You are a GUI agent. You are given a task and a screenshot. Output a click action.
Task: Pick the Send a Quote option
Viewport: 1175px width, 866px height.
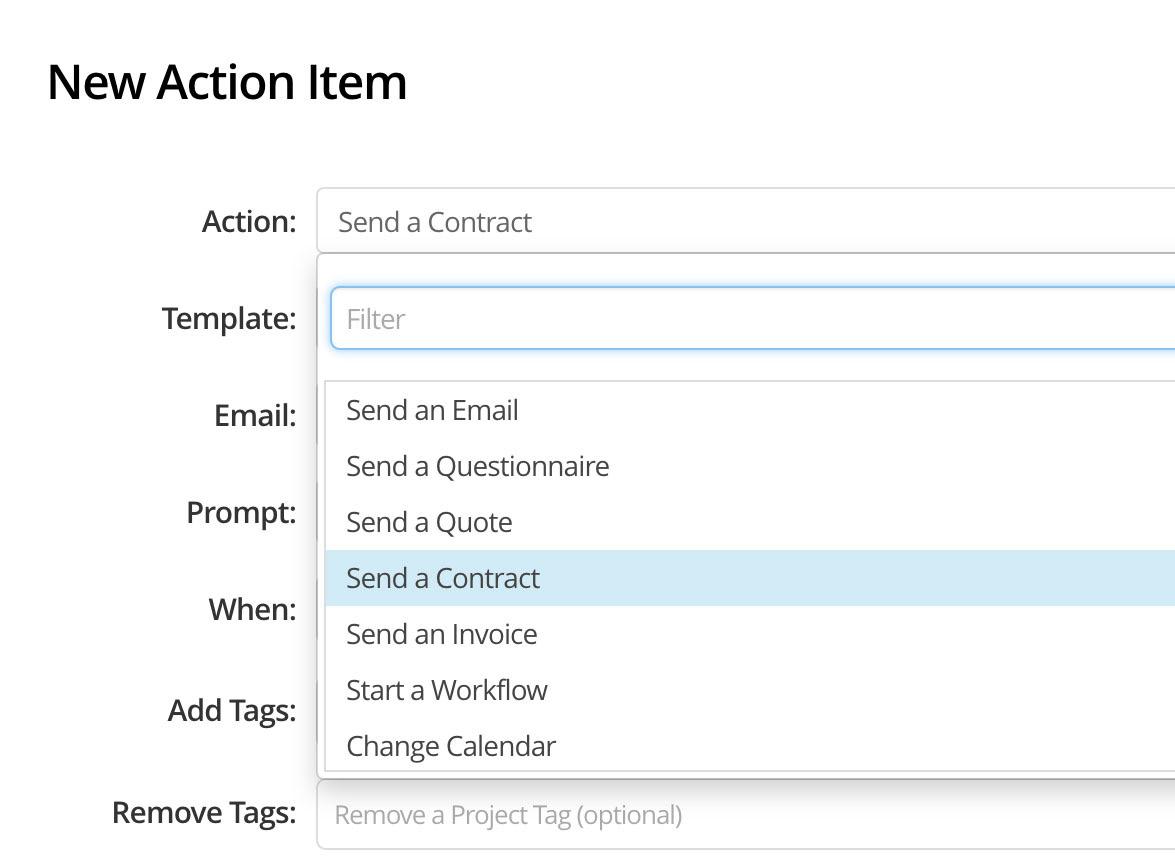tap(429, 522)
